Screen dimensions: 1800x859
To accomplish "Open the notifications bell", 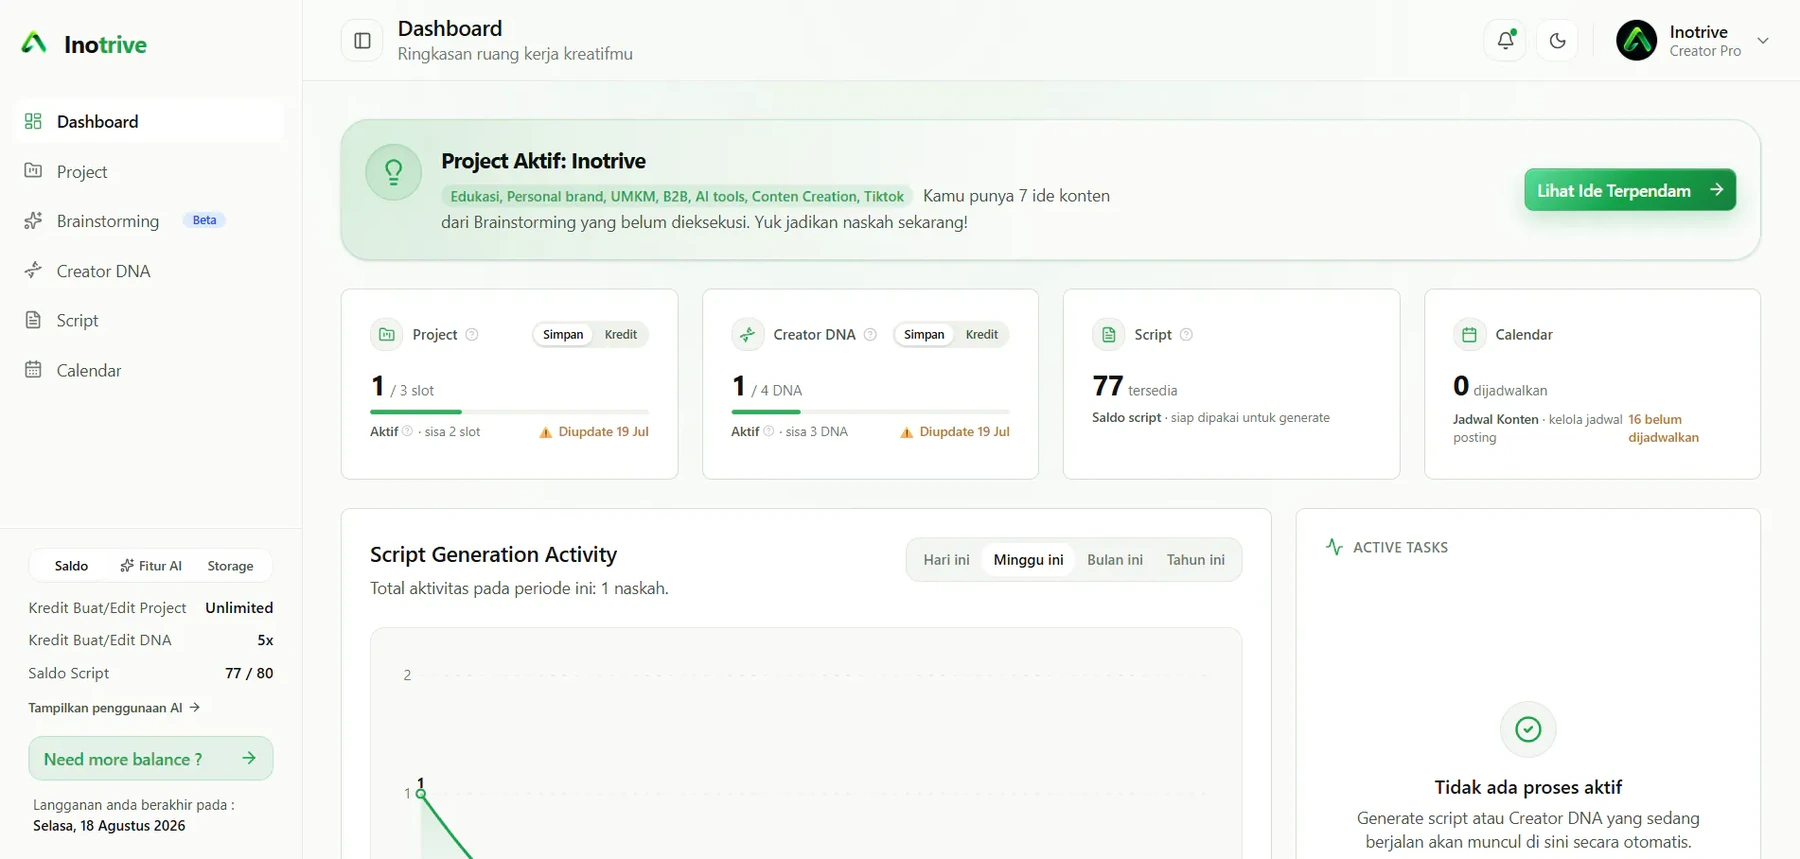I will click(1505, 41).
